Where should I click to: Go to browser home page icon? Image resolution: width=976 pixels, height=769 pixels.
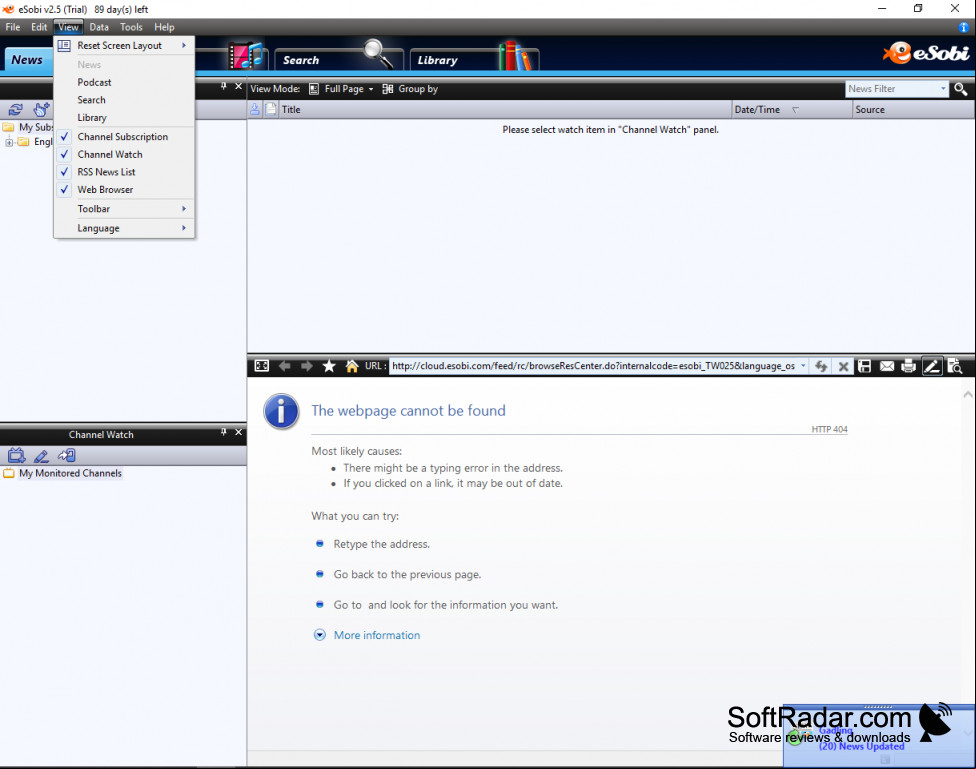(x=352, y=366)
